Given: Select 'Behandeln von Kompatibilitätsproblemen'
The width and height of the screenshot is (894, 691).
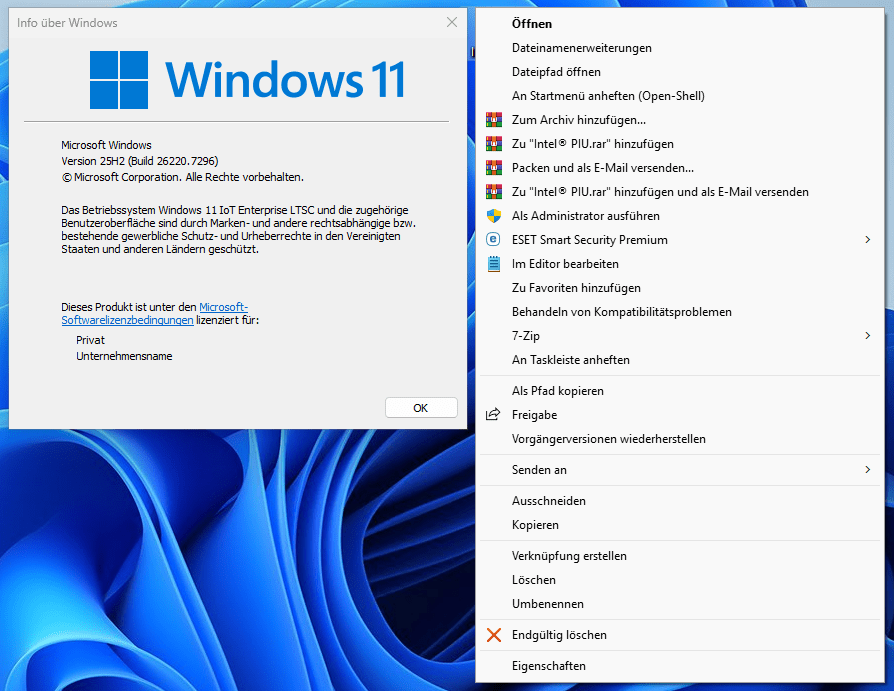Looking at the screenshot, I should point(680,311).
